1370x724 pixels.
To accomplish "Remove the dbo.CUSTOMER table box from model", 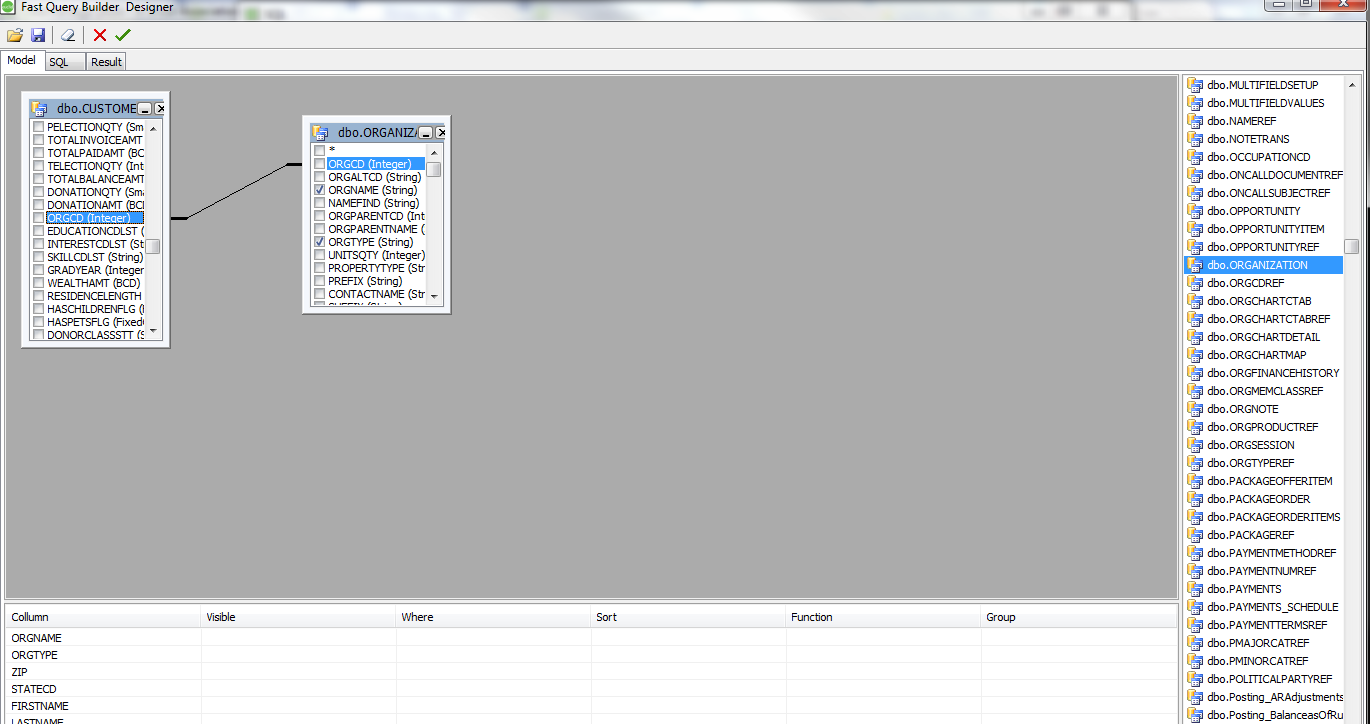I will click(160, 109).
